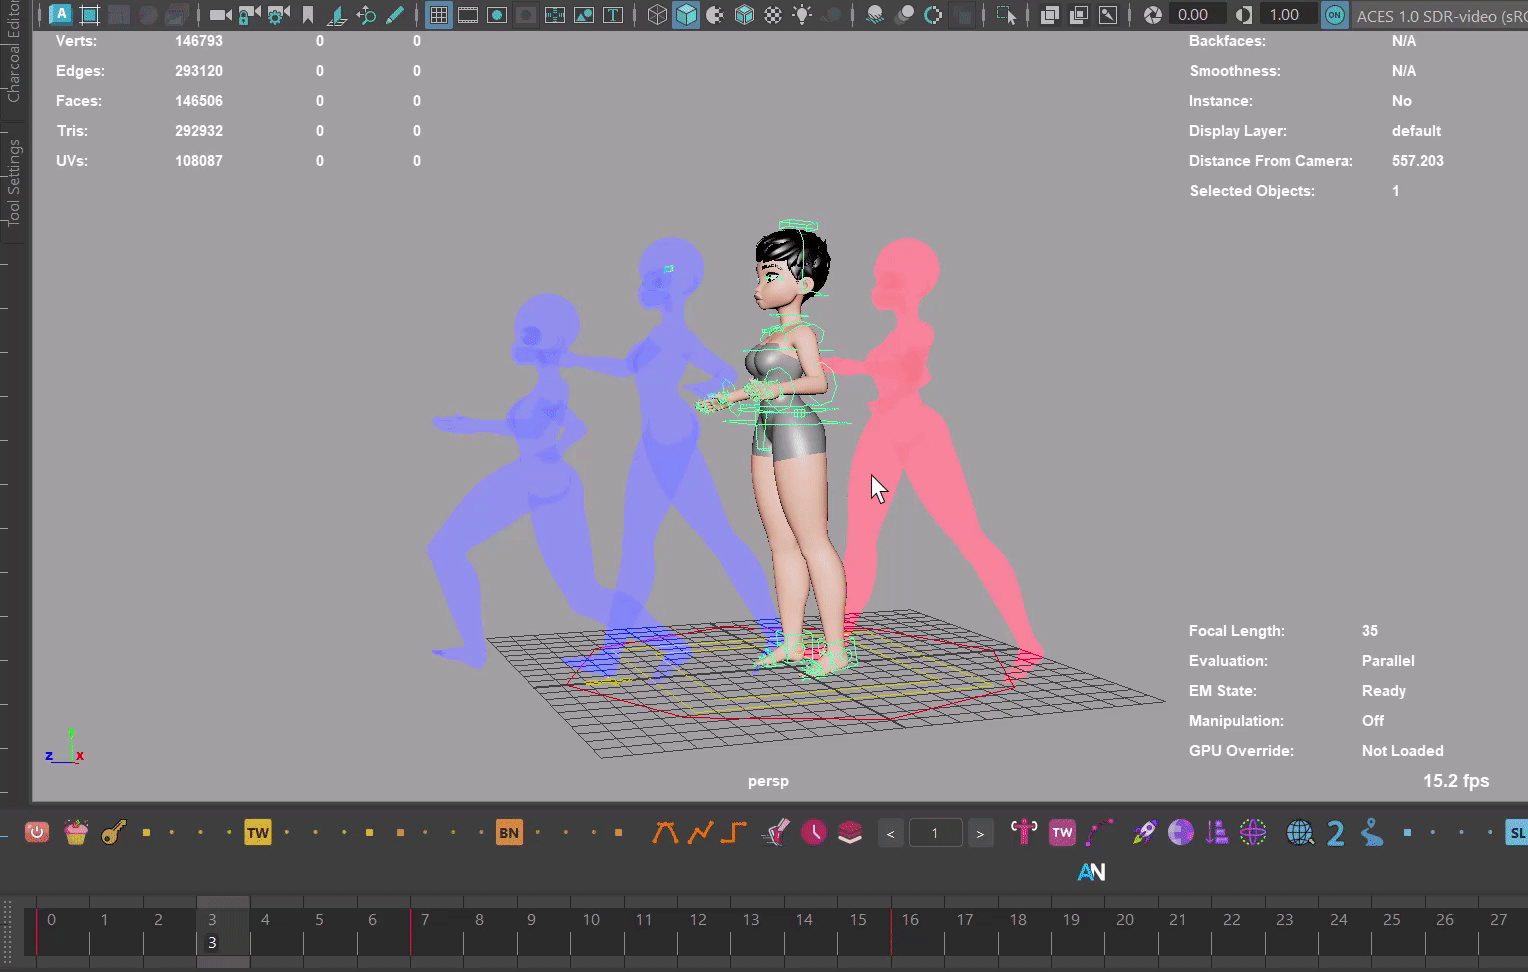Toggle smooth shade all display

coord(686,15)
